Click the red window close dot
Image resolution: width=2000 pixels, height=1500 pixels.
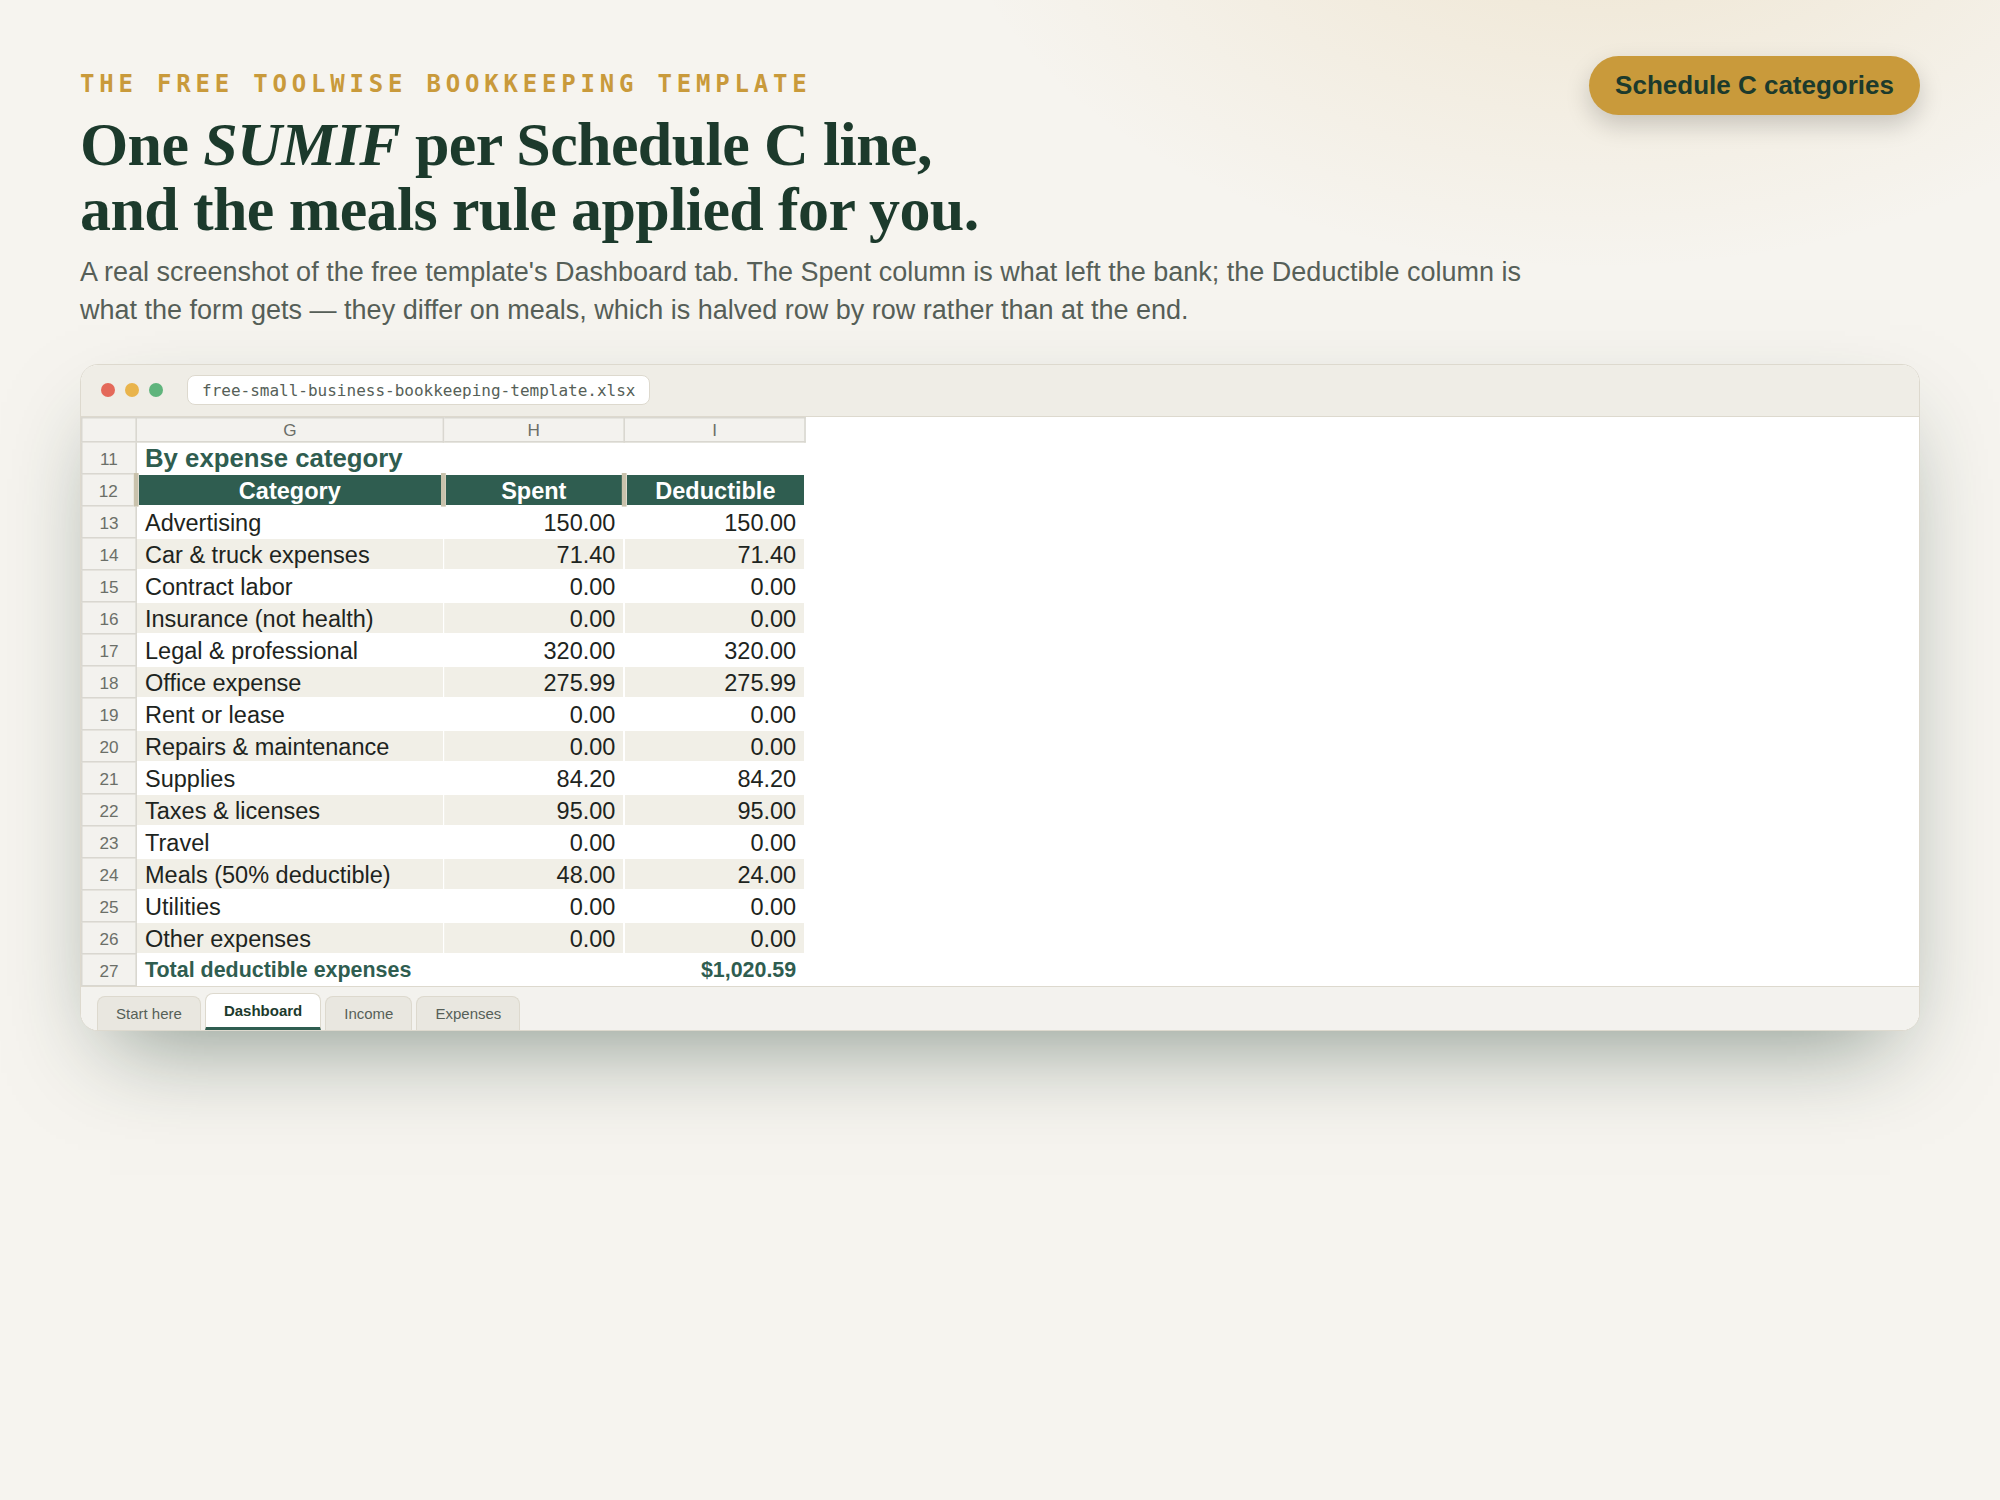pos(108,390)
